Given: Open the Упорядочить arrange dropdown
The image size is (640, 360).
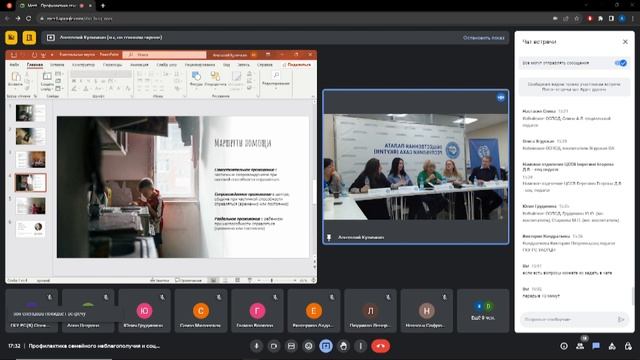Looking at the screenshot, I should (x=215, y=79).
